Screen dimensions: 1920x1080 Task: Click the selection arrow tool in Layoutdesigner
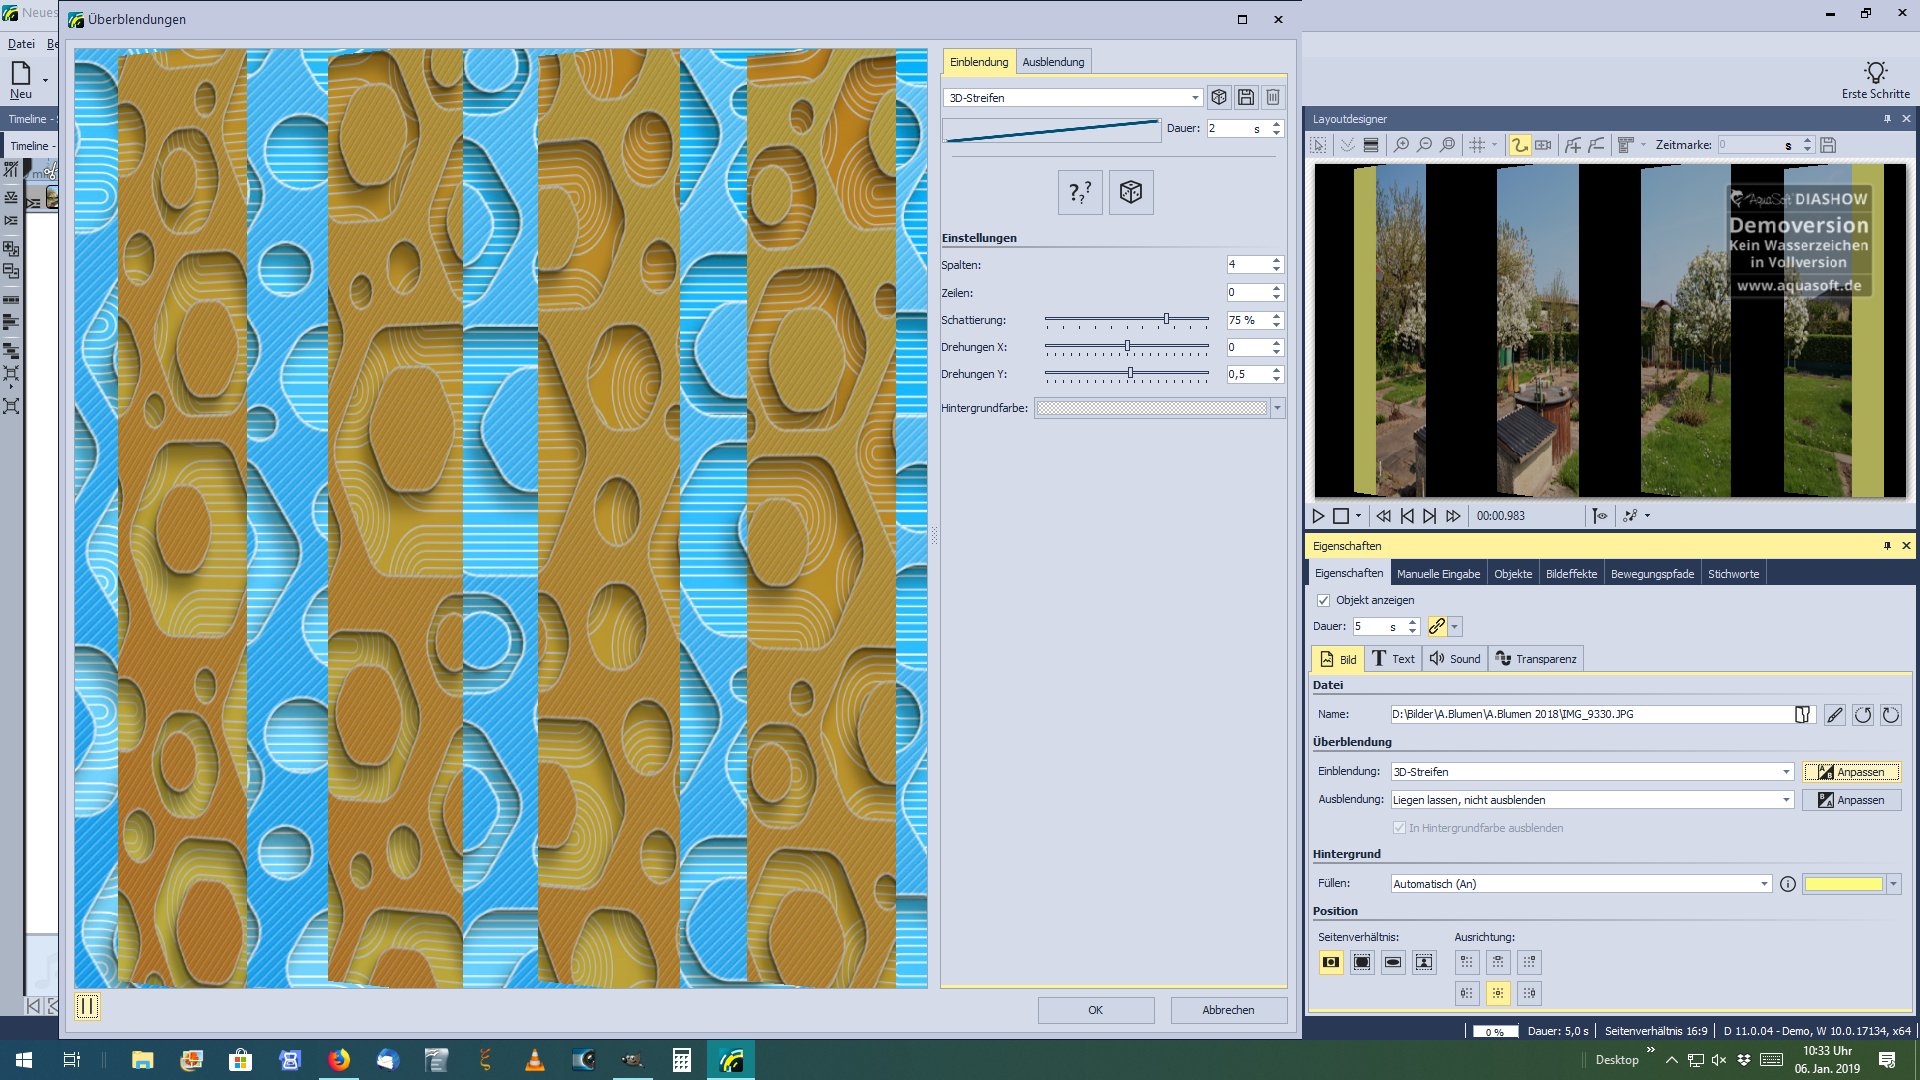pyautogui.click(x=1319, y=145)
